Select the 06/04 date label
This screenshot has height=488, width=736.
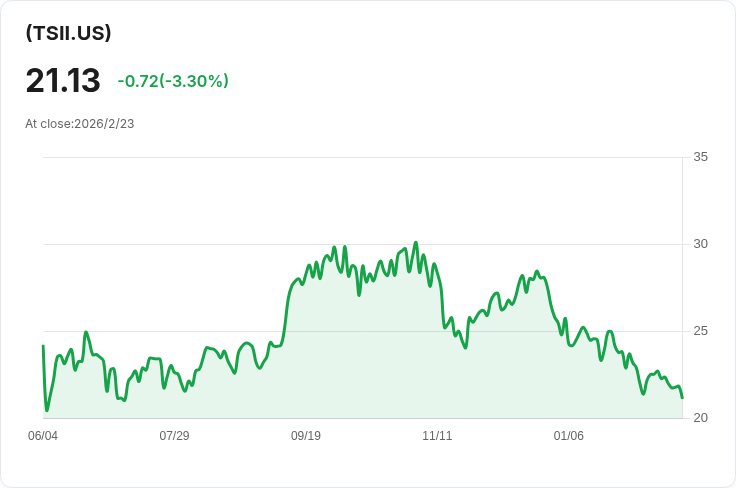pyautogui.click(x=43, y=436)
